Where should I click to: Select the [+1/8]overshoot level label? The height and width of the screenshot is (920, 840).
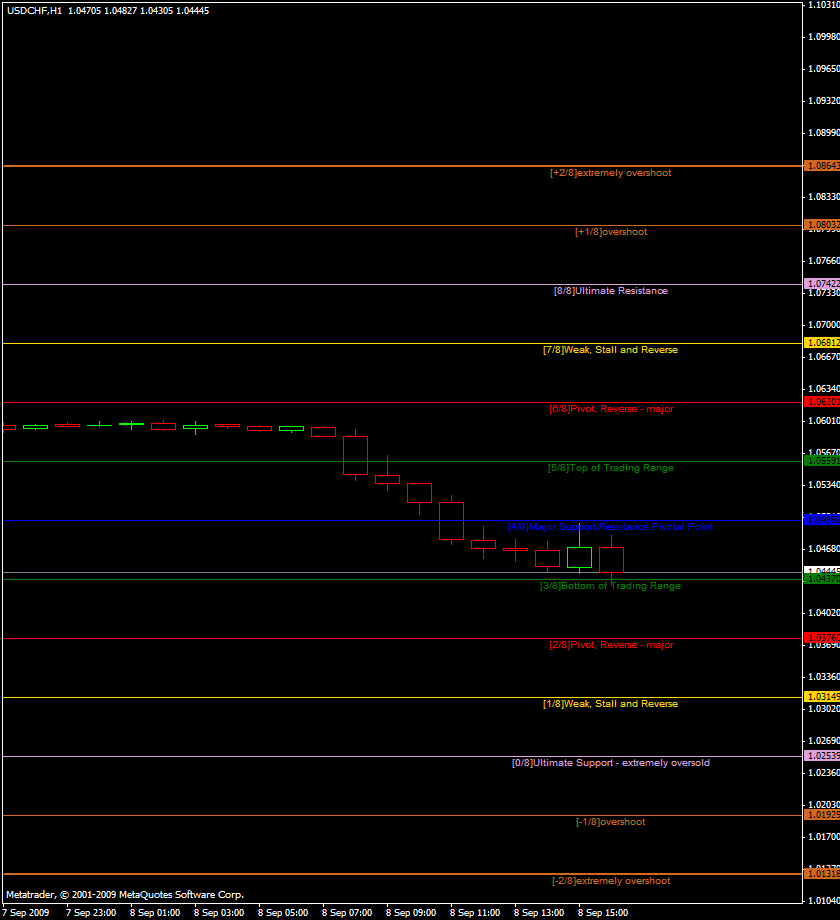(611, 232)
